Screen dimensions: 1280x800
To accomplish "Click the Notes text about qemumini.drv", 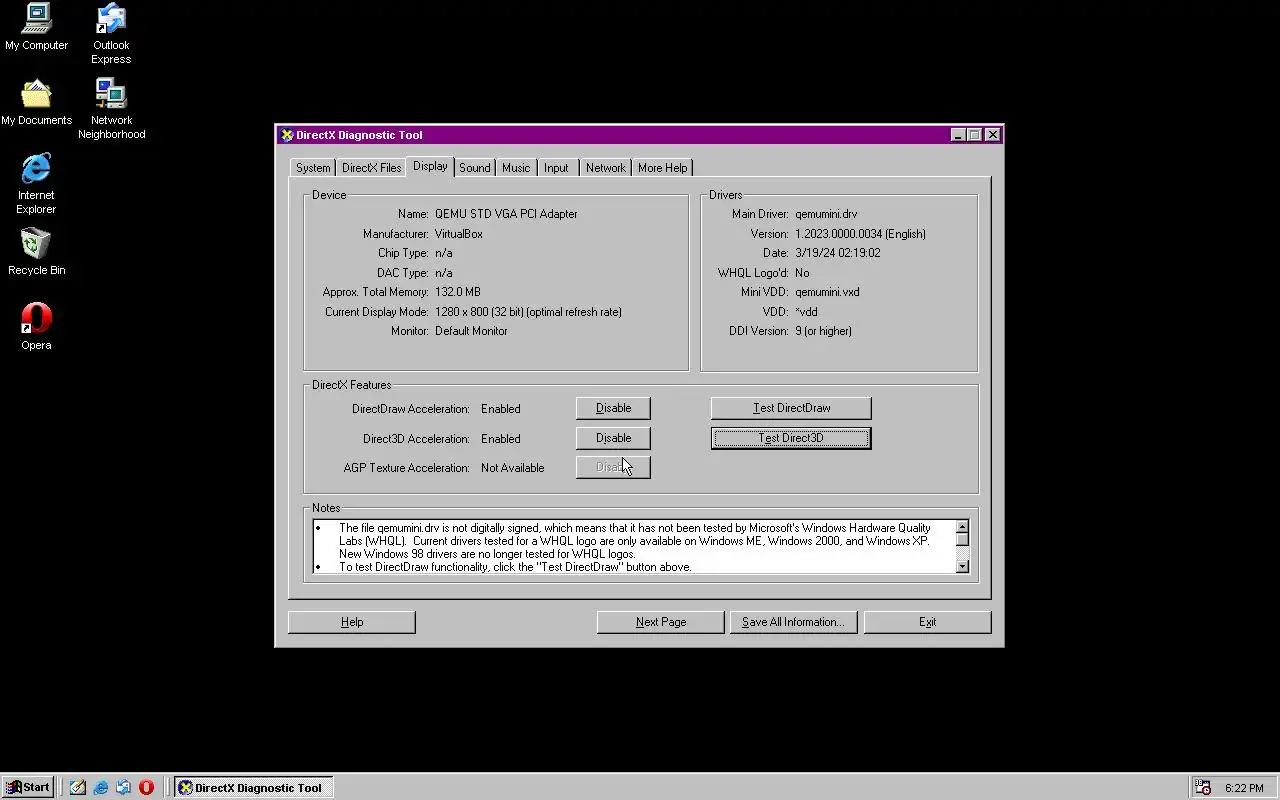I will (634, 540).
